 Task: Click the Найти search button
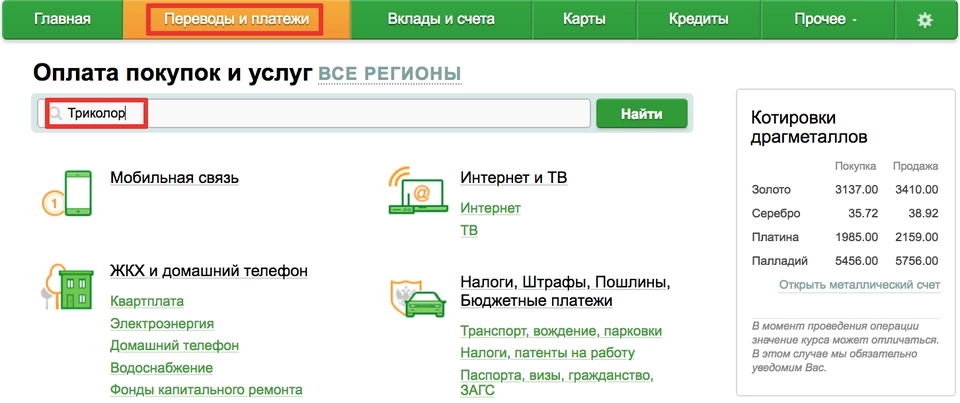(x=642, y=113)
